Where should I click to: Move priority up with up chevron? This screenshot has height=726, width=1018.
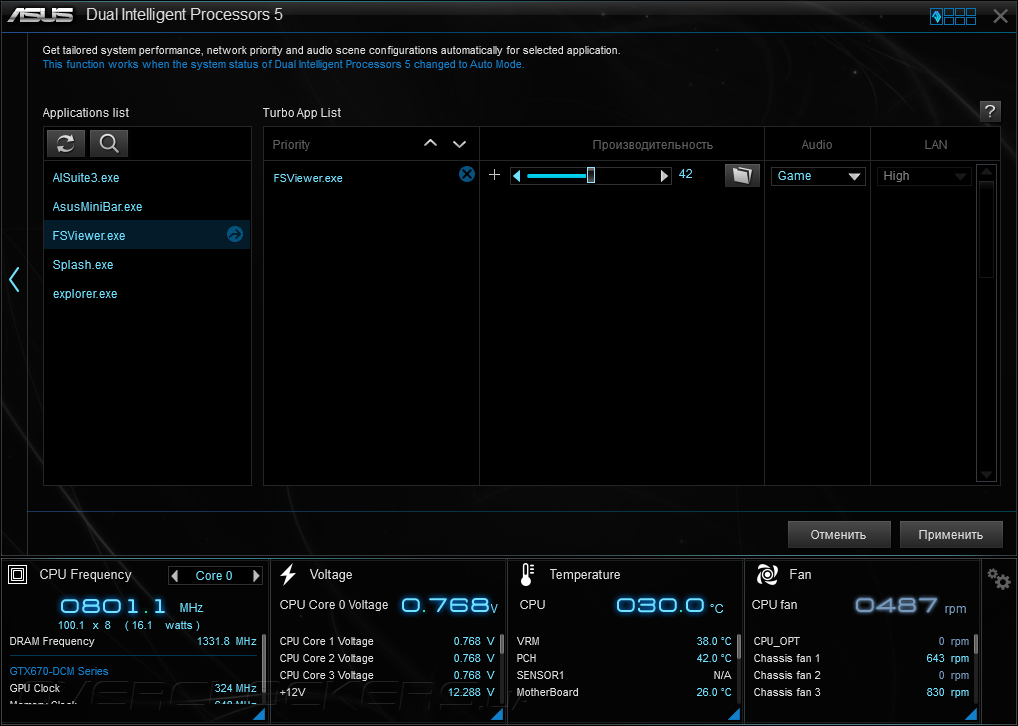[430, 144]
